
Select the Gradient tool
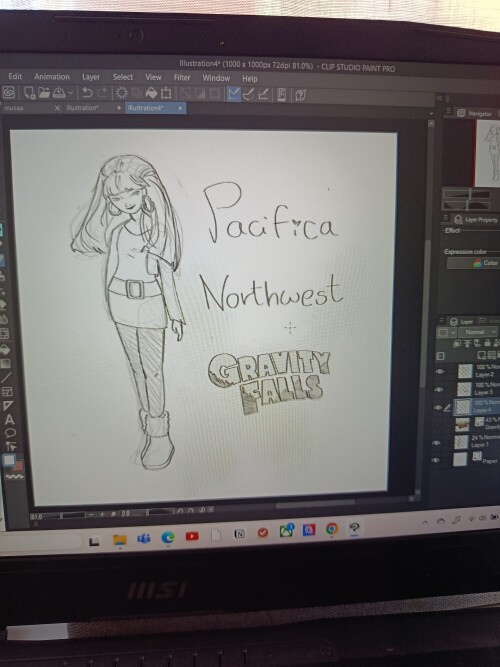point(5,364)
